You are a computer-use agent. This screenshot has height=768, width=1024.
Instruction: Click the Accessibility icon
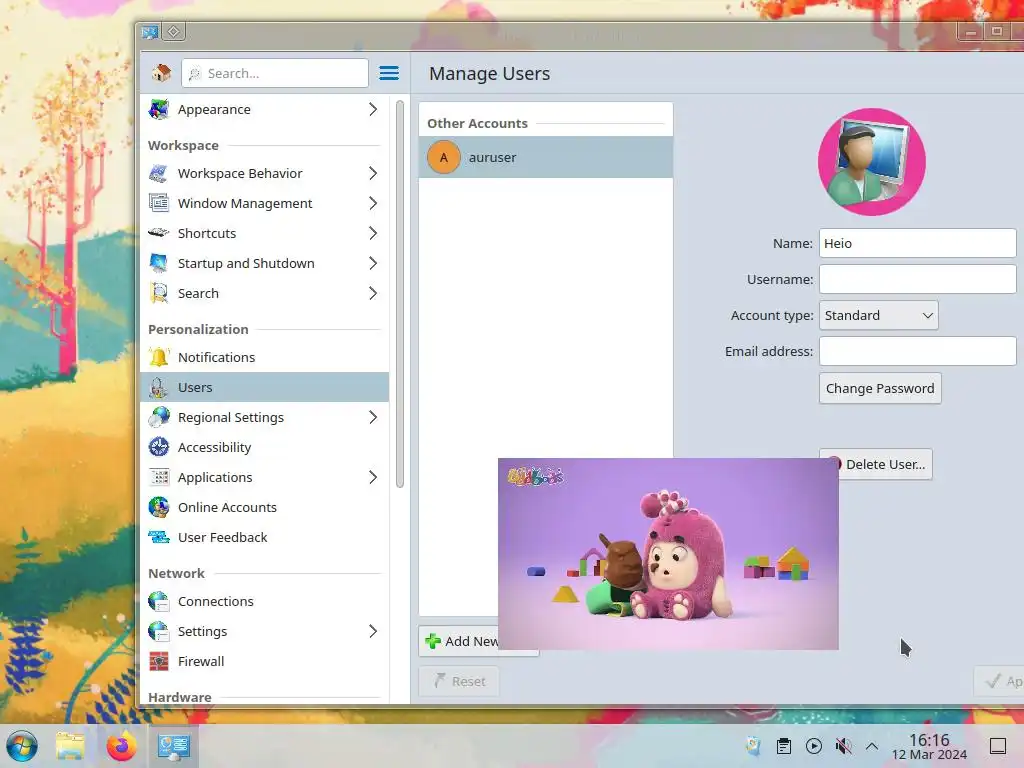[159, 447]
